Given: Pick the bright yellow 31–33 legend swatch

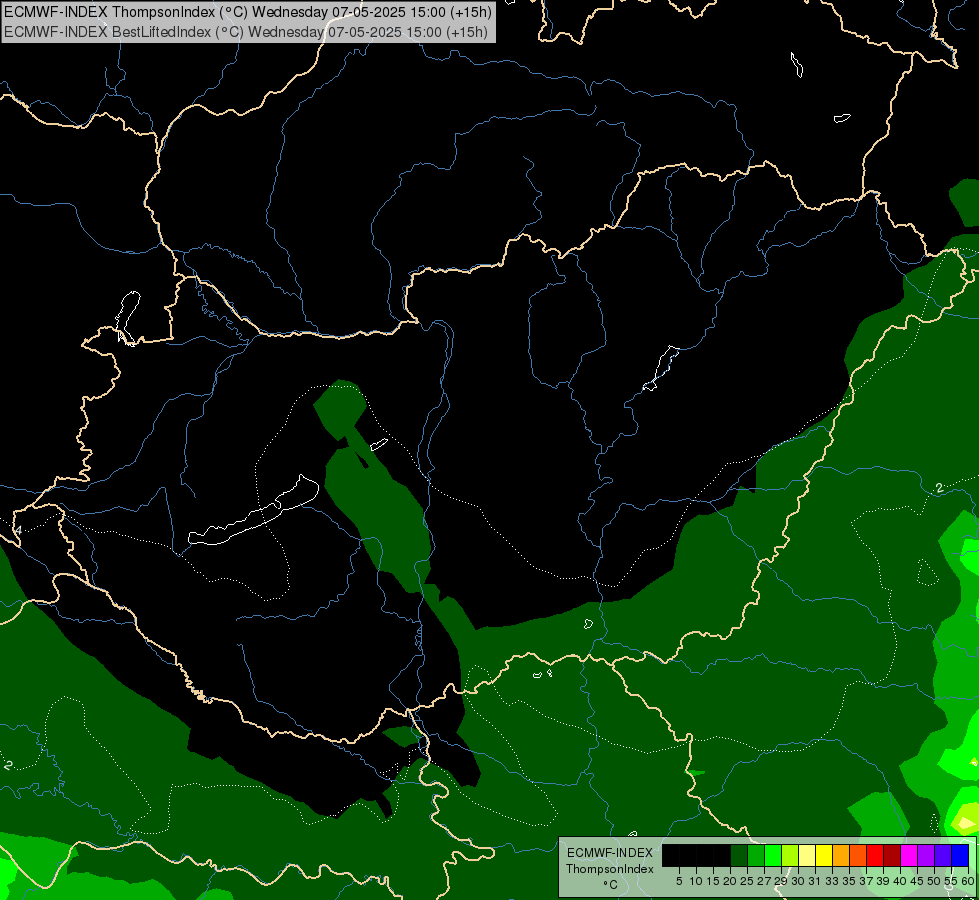Looking at the screenshot, I should (x=824, y=855).
